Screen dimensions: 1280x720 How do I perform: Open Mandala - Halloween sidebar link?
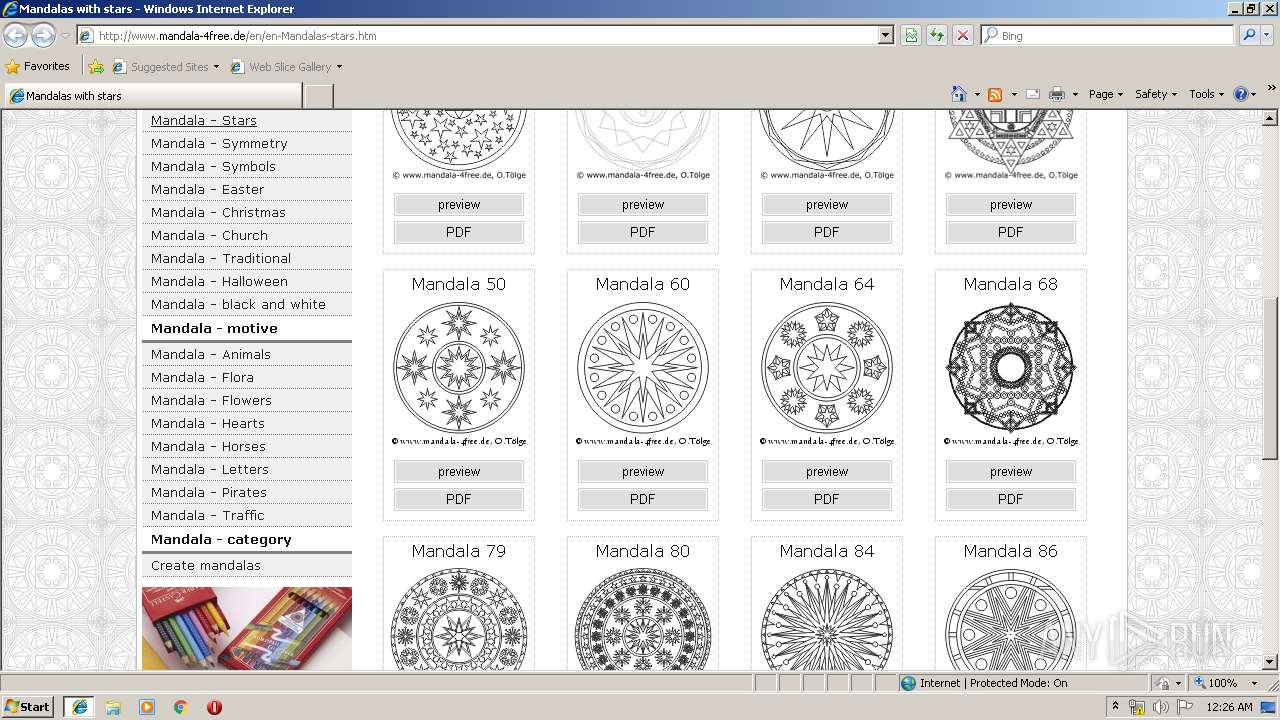(x=219, y=281)
